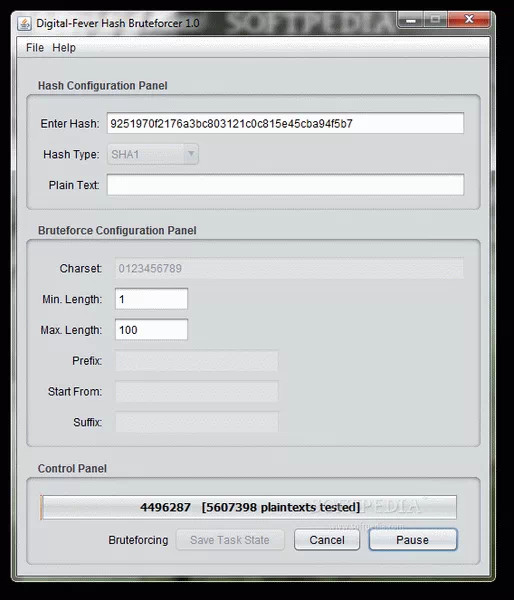The width and height of the screenshot is (514, 600).
Task: Click the Charset field showing 0123456789
Action: [x=289, y=268]
